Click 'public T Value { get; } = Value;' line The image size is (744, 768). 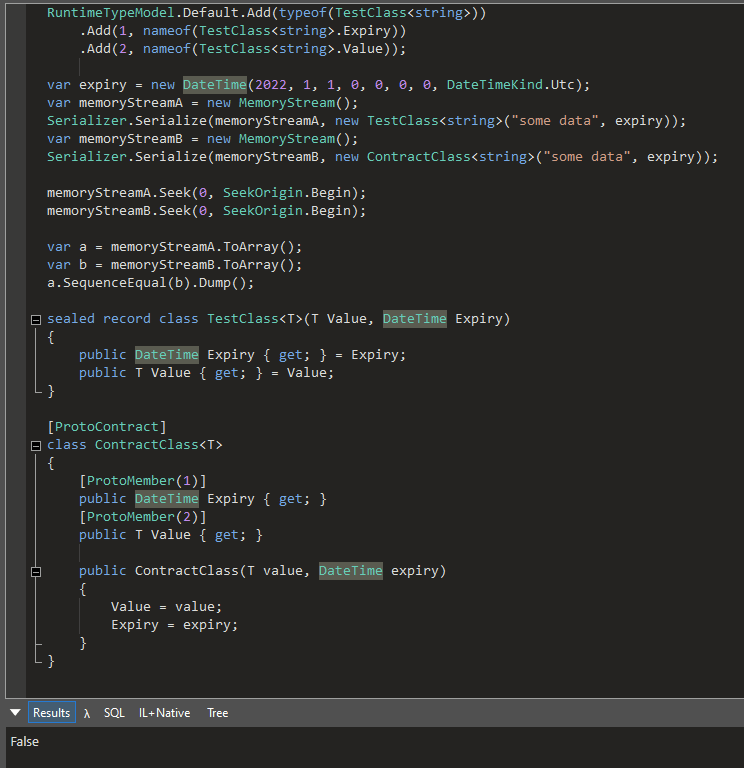[206, 373]
